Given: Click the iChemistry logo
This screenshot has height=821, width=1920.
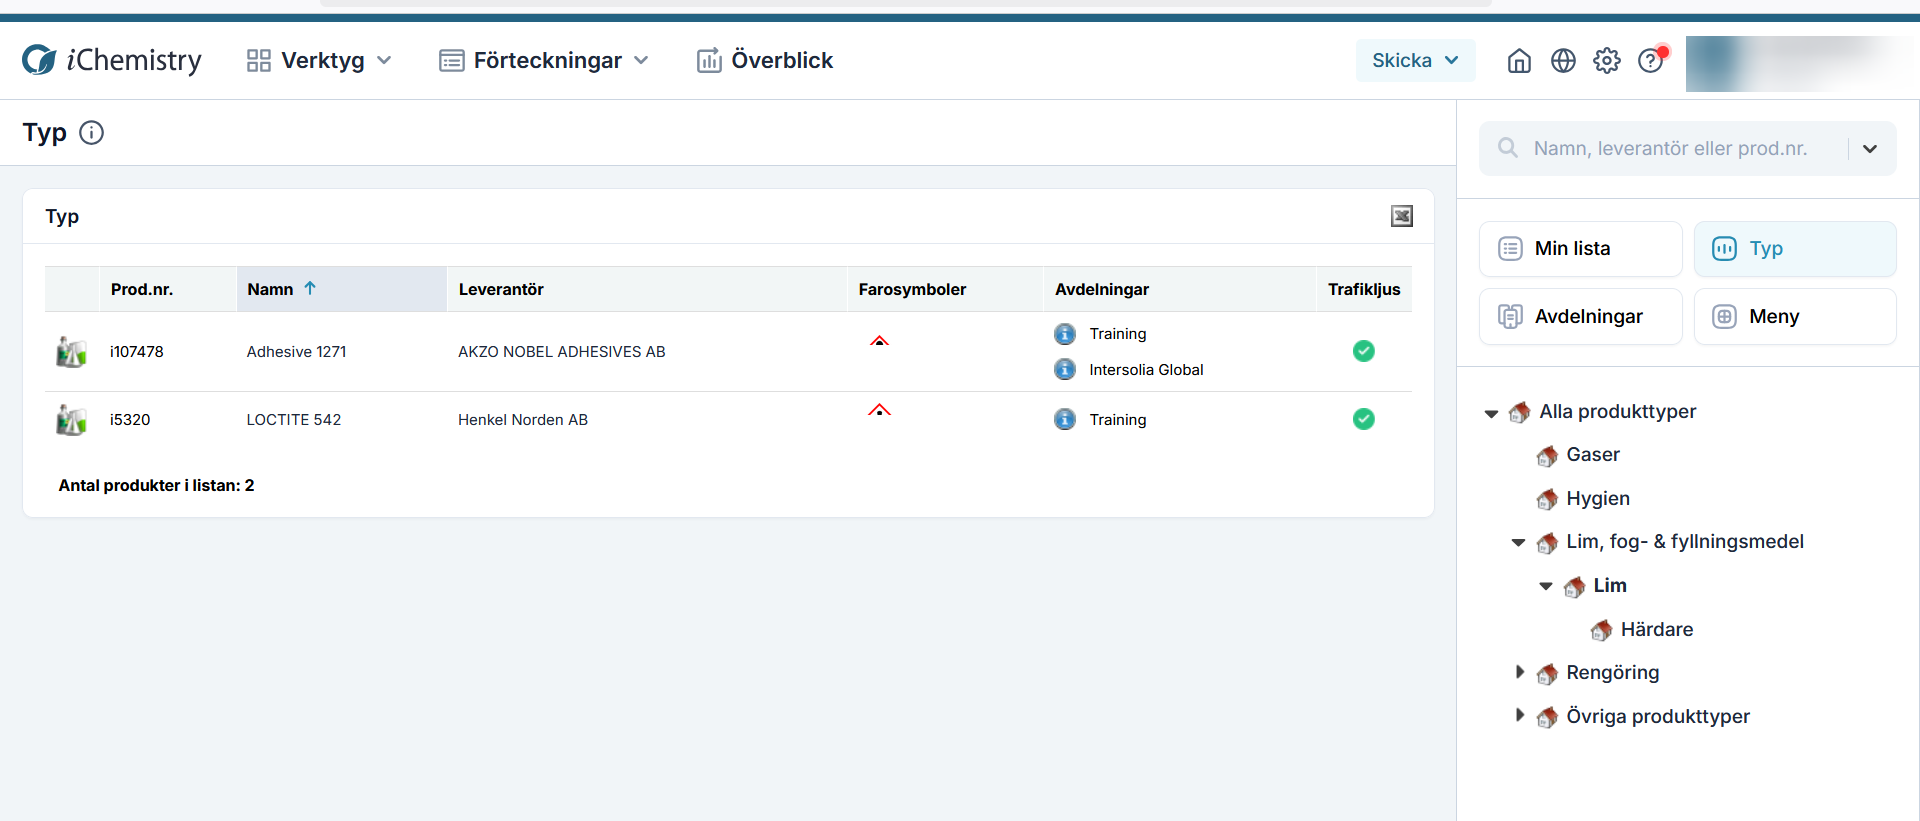Looking at the screenshot, I should click(x=112, y=60).
